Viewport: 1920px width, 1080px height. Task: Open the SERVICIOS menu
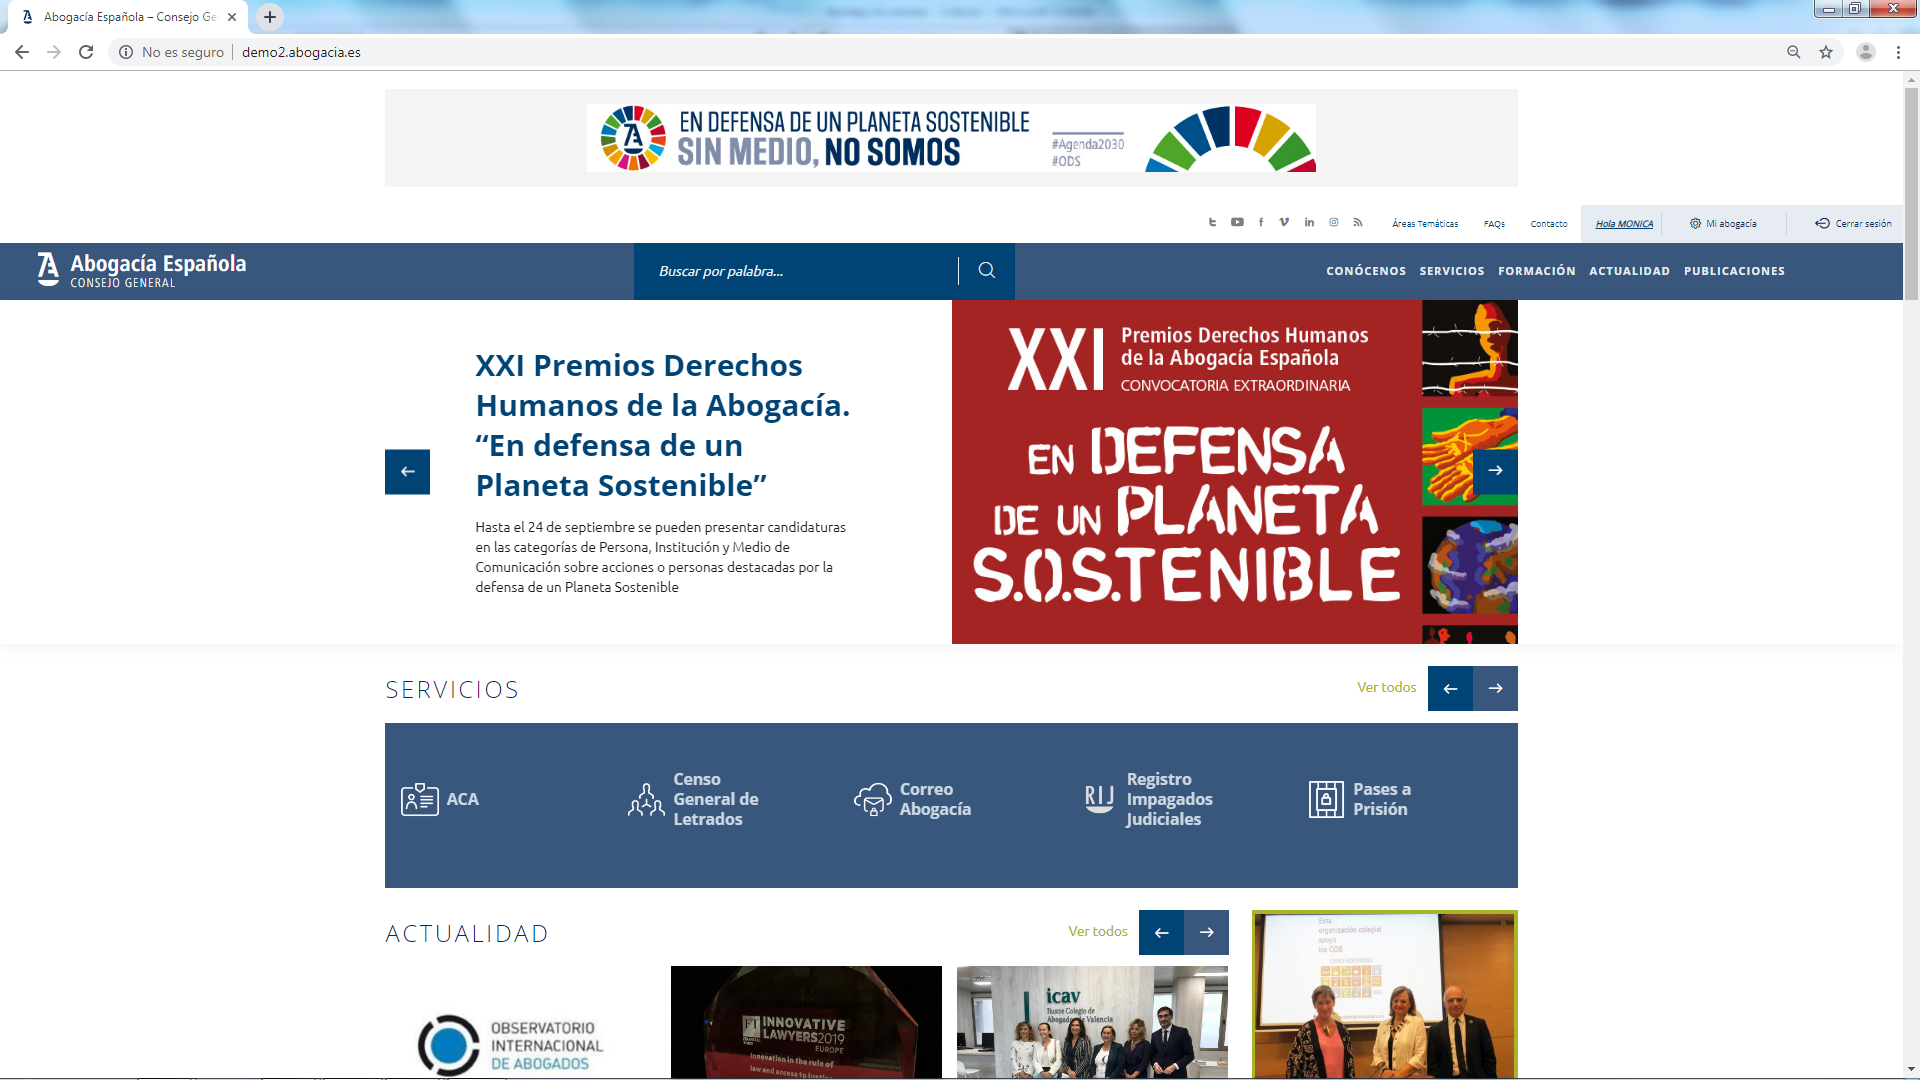point(1452,271)
